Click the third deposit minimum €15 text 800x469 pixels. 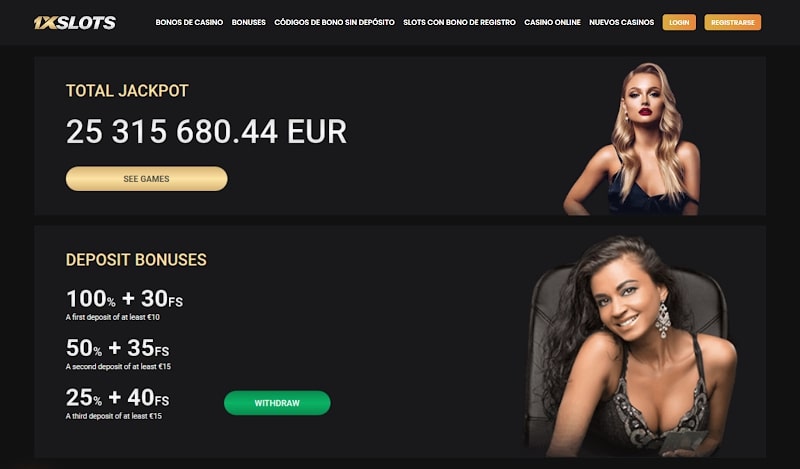(114, 416)
